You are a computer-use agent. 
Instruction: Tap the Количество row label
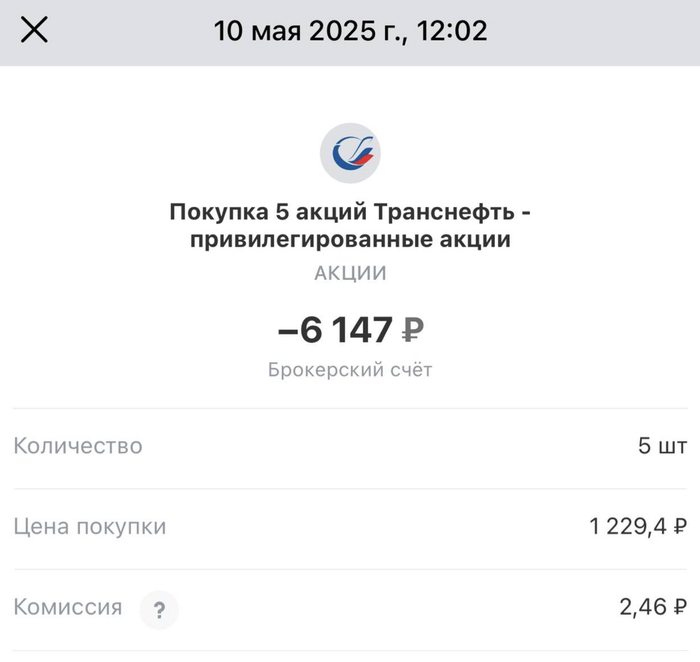point(78,446)
